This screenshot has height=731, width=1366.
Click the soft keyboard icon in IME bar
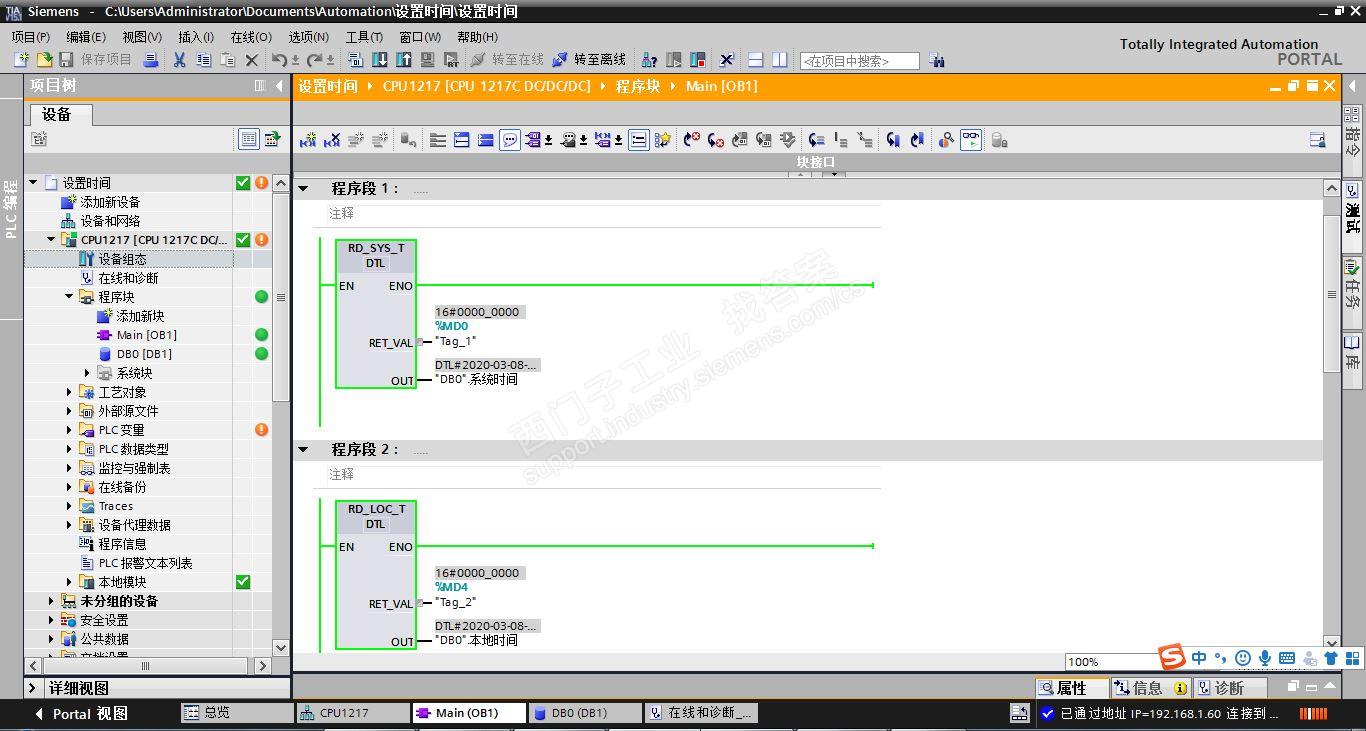click(1287, 658)
